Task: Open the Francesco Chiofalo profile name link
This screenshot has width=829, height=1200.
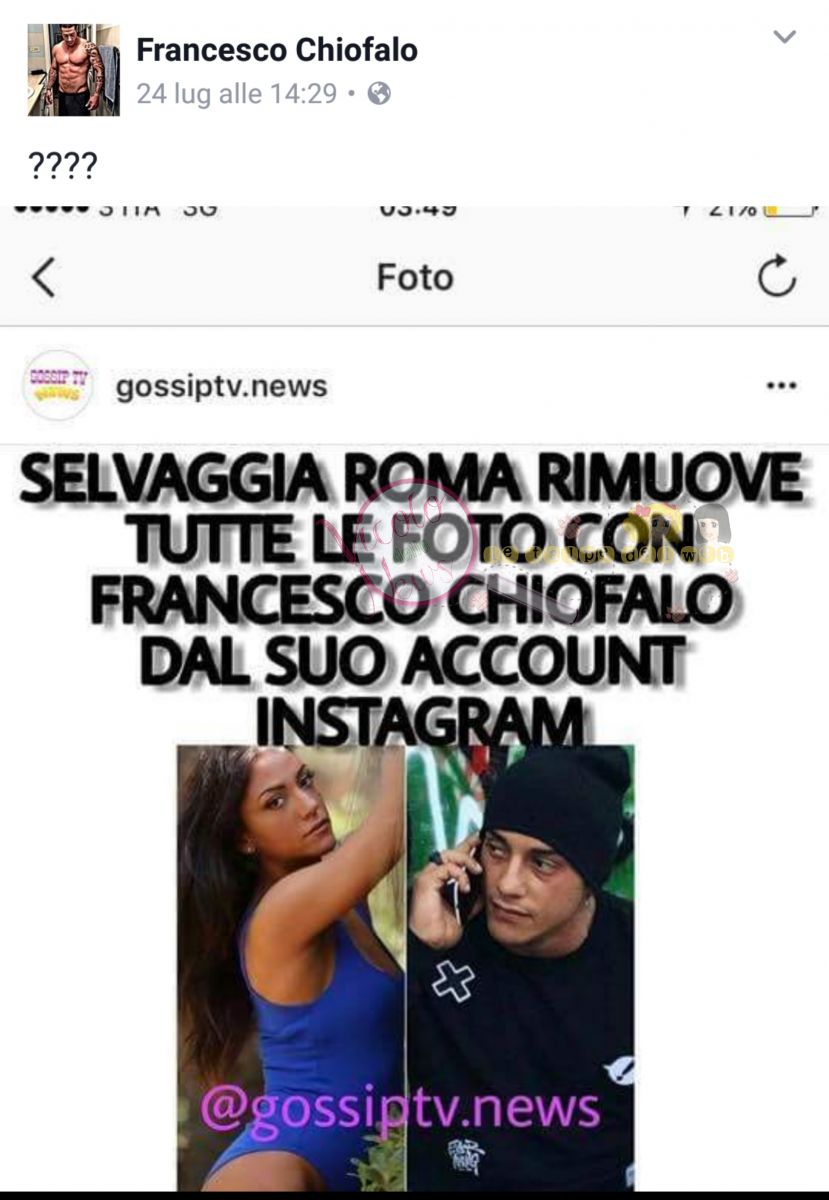Action: (x=277, y=50)
